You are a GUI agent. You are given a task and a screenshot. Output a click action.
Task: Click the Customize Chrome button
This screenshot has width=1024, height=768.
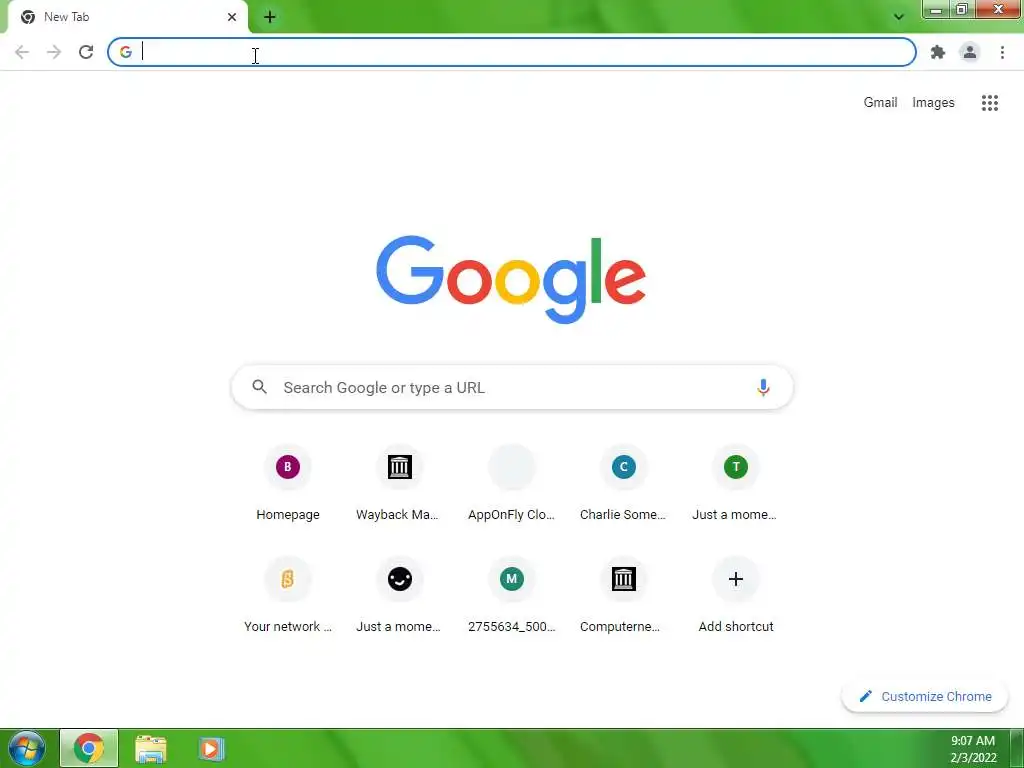(x=925, y=696)
